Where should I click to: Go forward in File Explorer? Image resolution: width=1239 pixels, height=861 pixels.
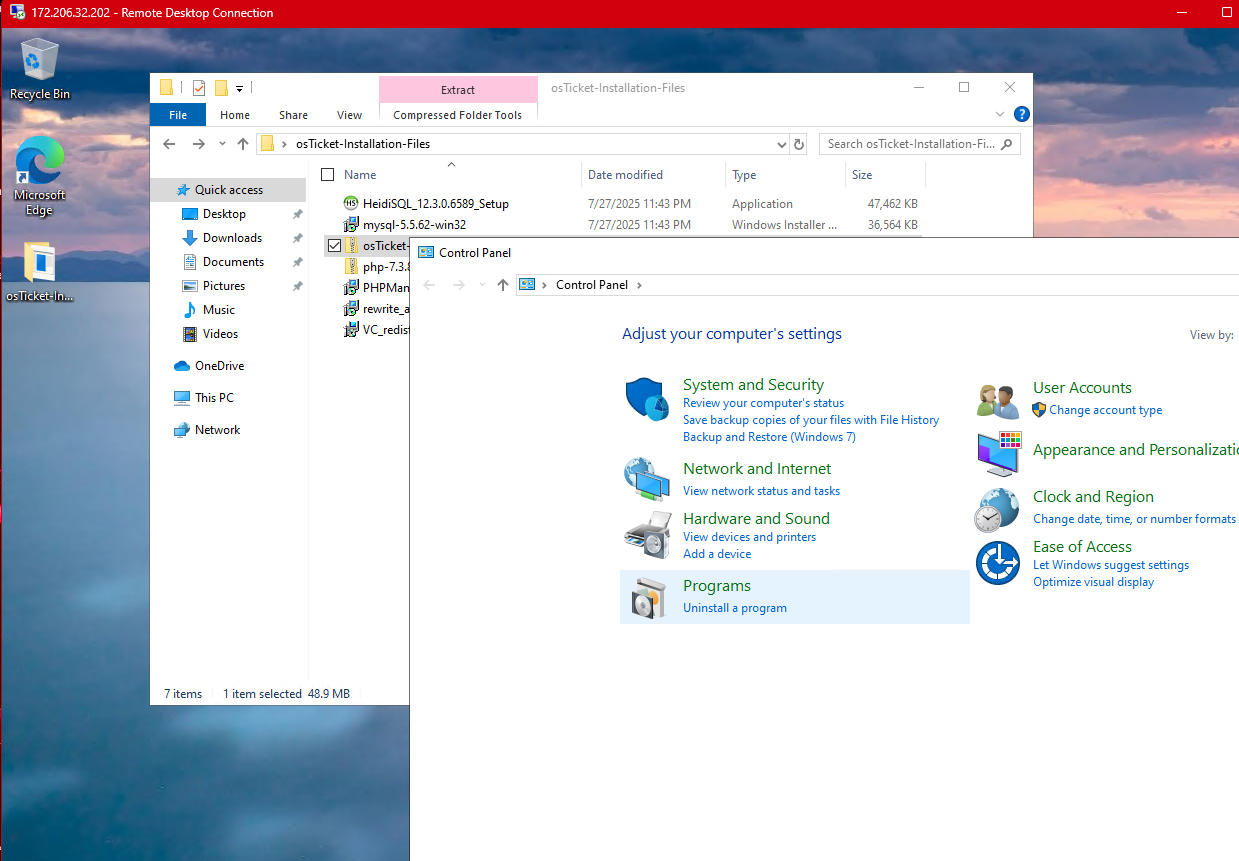tap(198, 144)
